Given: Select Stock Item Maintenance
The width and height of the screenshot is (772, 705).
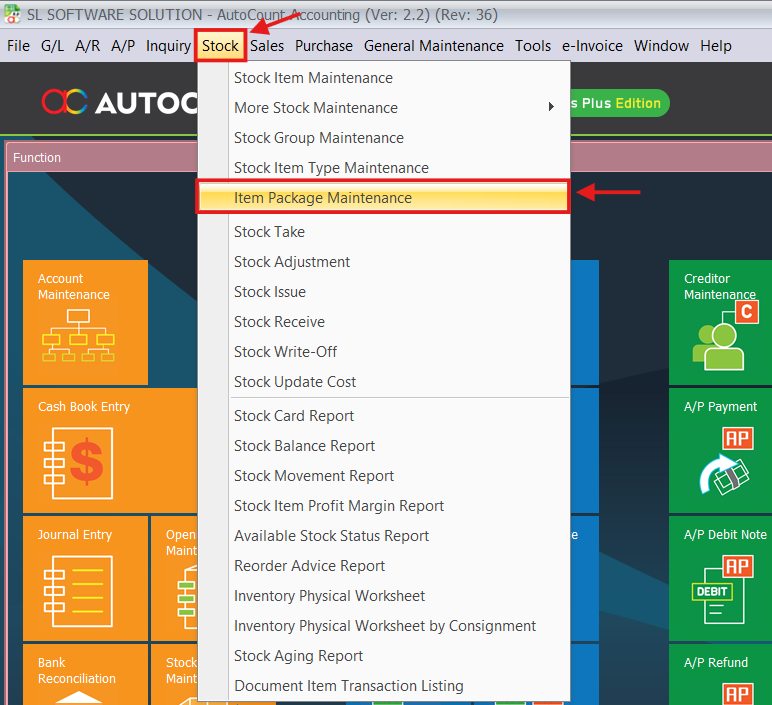Looking at the screenshot, I should click(x=384, y=78).
